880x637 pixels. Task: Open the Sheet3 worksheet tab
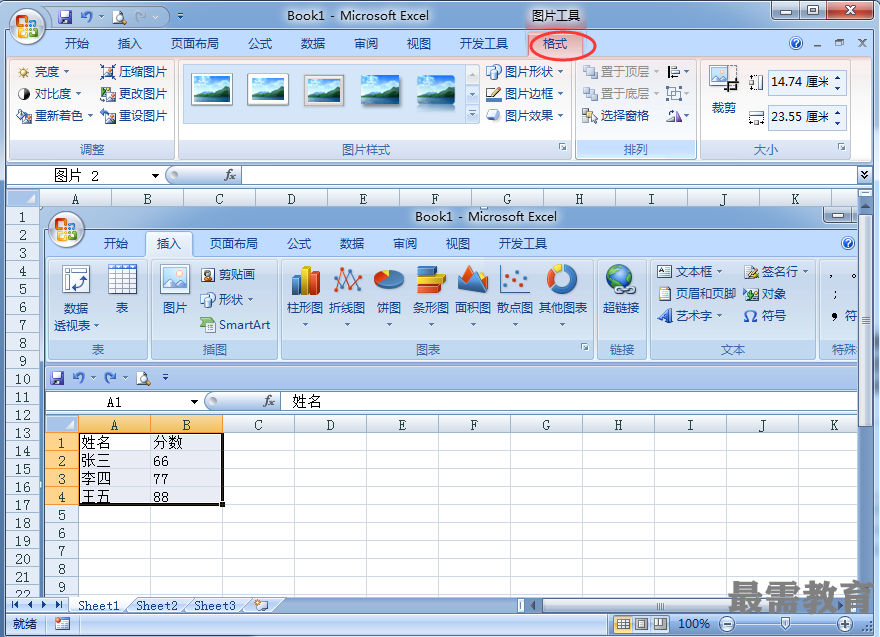tap(215, 606)
